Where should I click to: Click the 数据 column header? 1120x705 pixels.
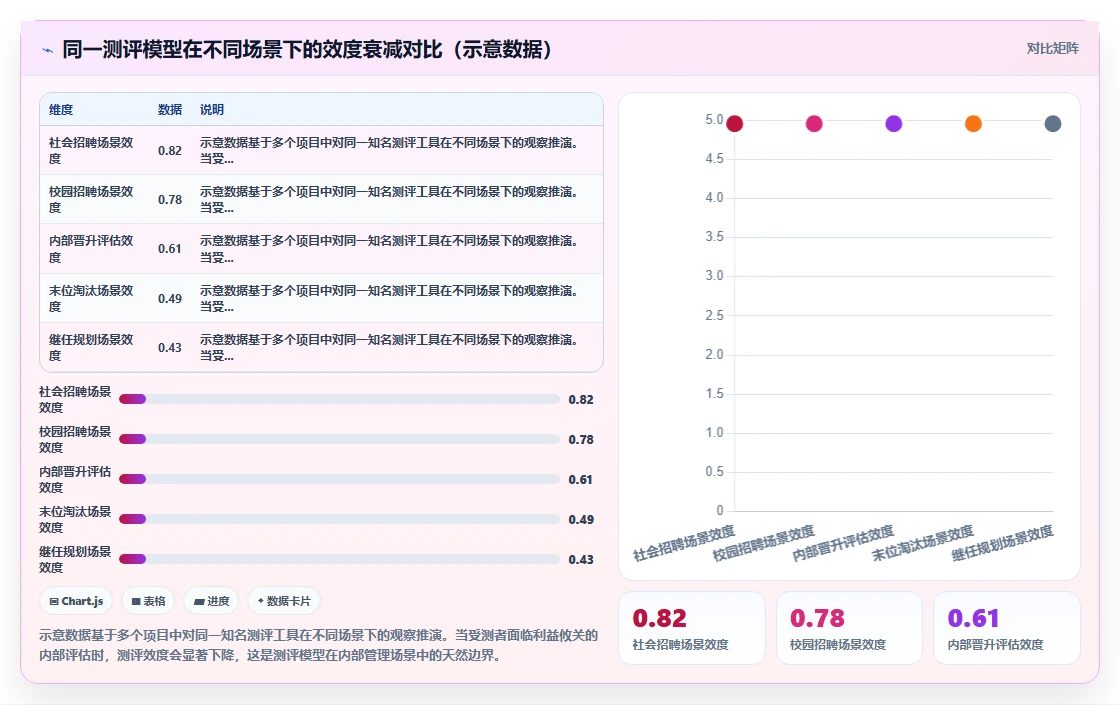[x=170, y=109]
